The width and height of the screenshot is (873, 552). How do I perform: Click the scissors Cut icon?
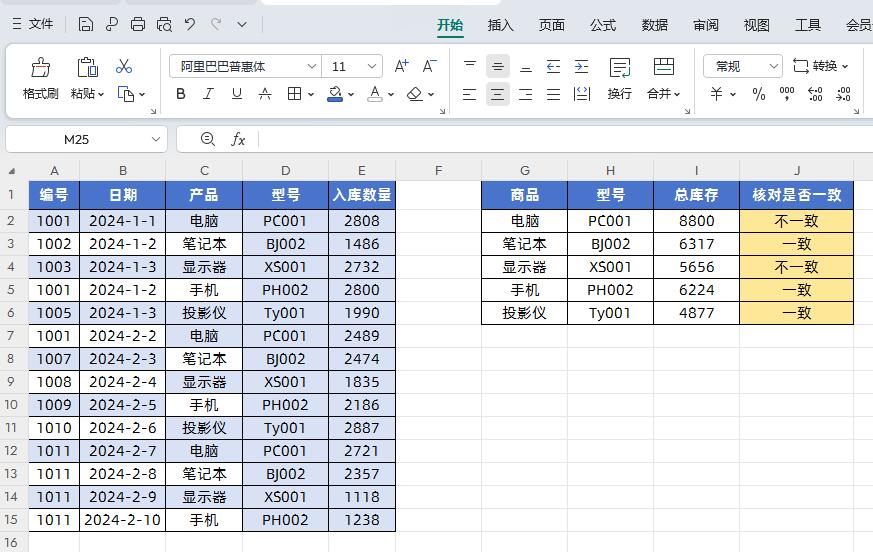[x=124, y=66]
